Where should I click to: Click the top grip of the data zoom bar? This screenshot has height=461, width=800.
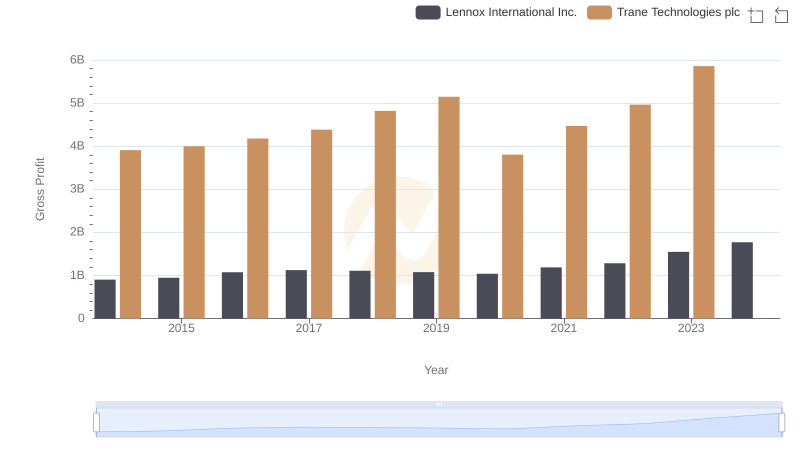(439, 404)
